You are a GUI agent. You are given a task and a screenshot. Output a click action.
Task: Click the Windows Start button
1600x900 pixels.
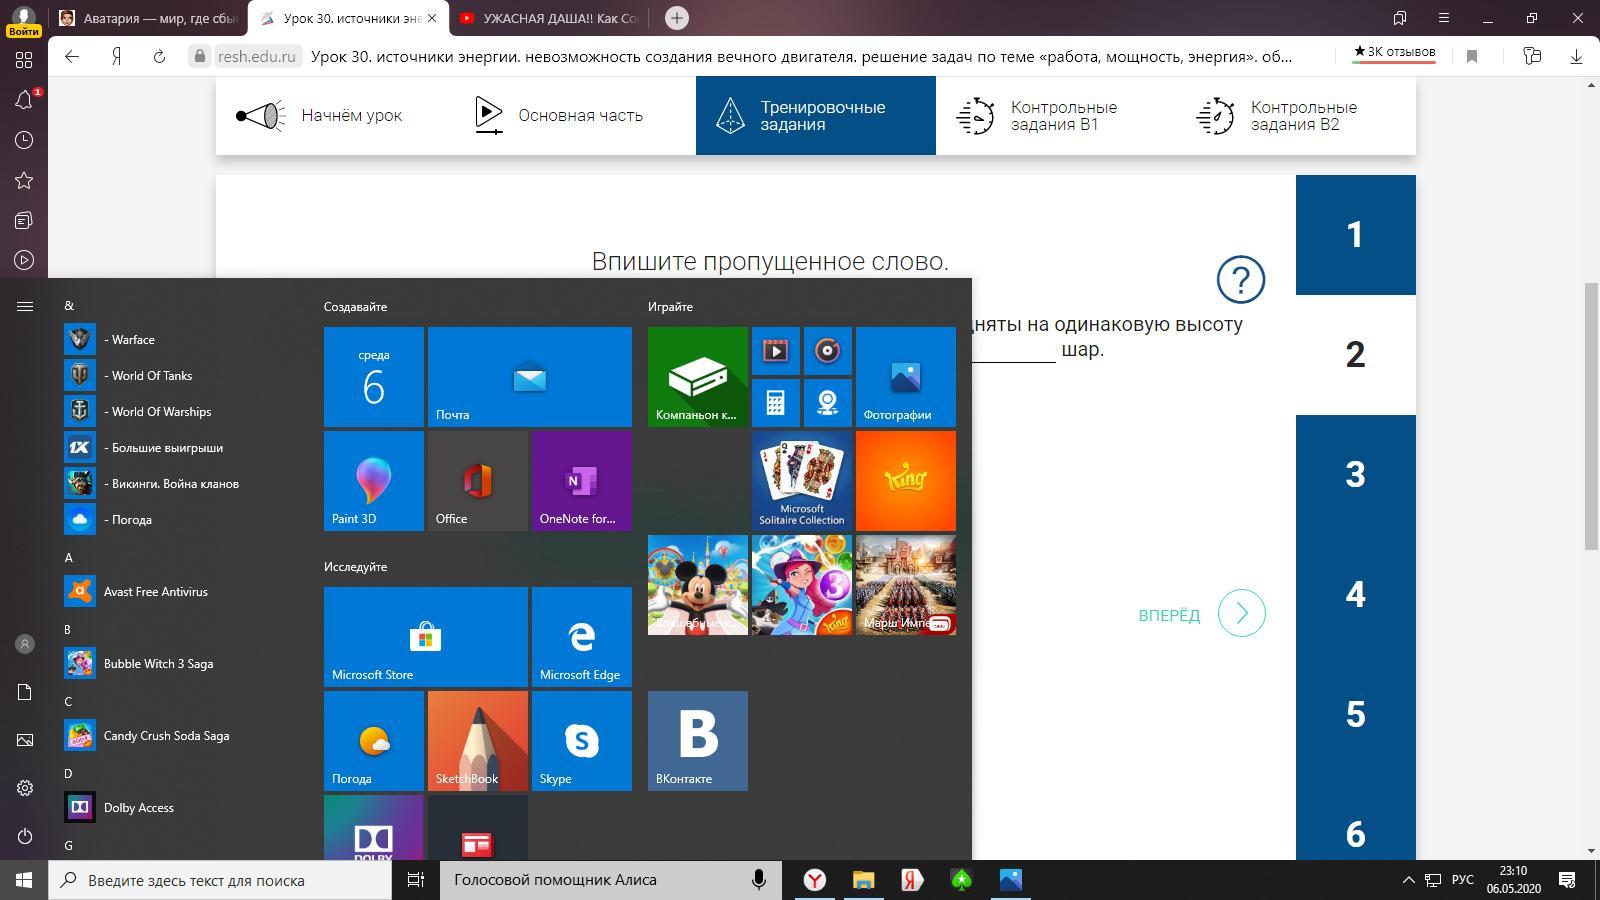(24, 880)
